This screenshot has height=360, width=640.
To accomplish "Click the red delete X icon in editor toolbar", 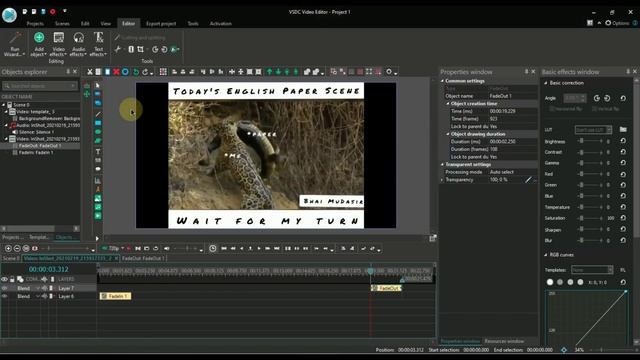I will click(116, 72).
